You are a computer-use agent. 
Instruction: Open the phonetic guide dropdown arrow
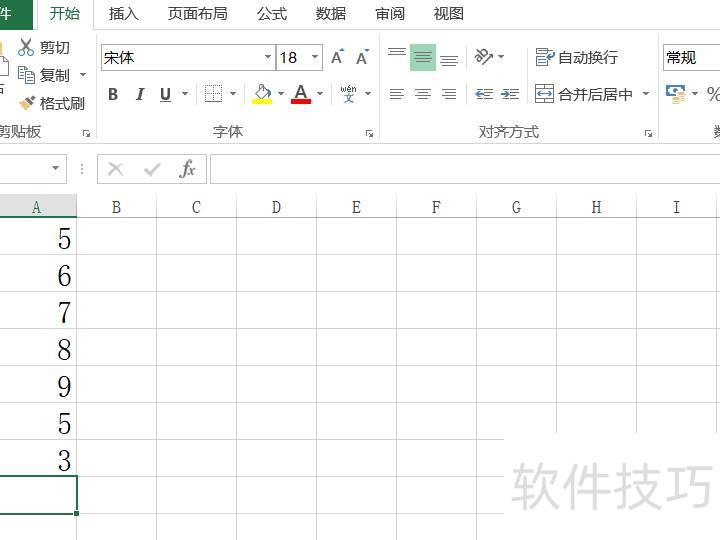click(x=368, y=94)
